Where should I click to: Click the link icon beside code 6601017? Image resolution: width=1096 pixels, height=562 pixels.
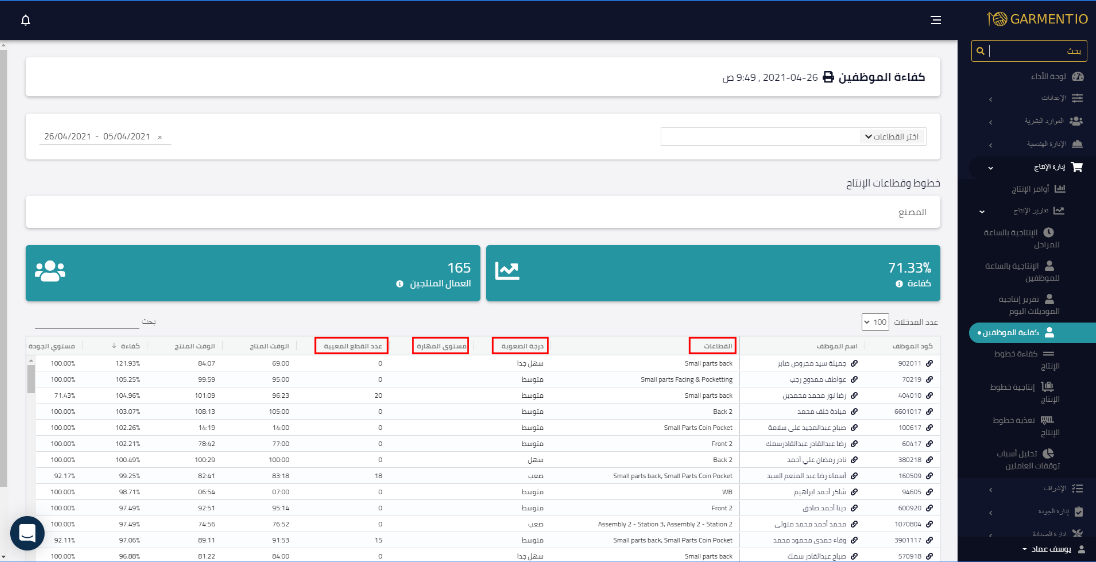click(929, 412)
